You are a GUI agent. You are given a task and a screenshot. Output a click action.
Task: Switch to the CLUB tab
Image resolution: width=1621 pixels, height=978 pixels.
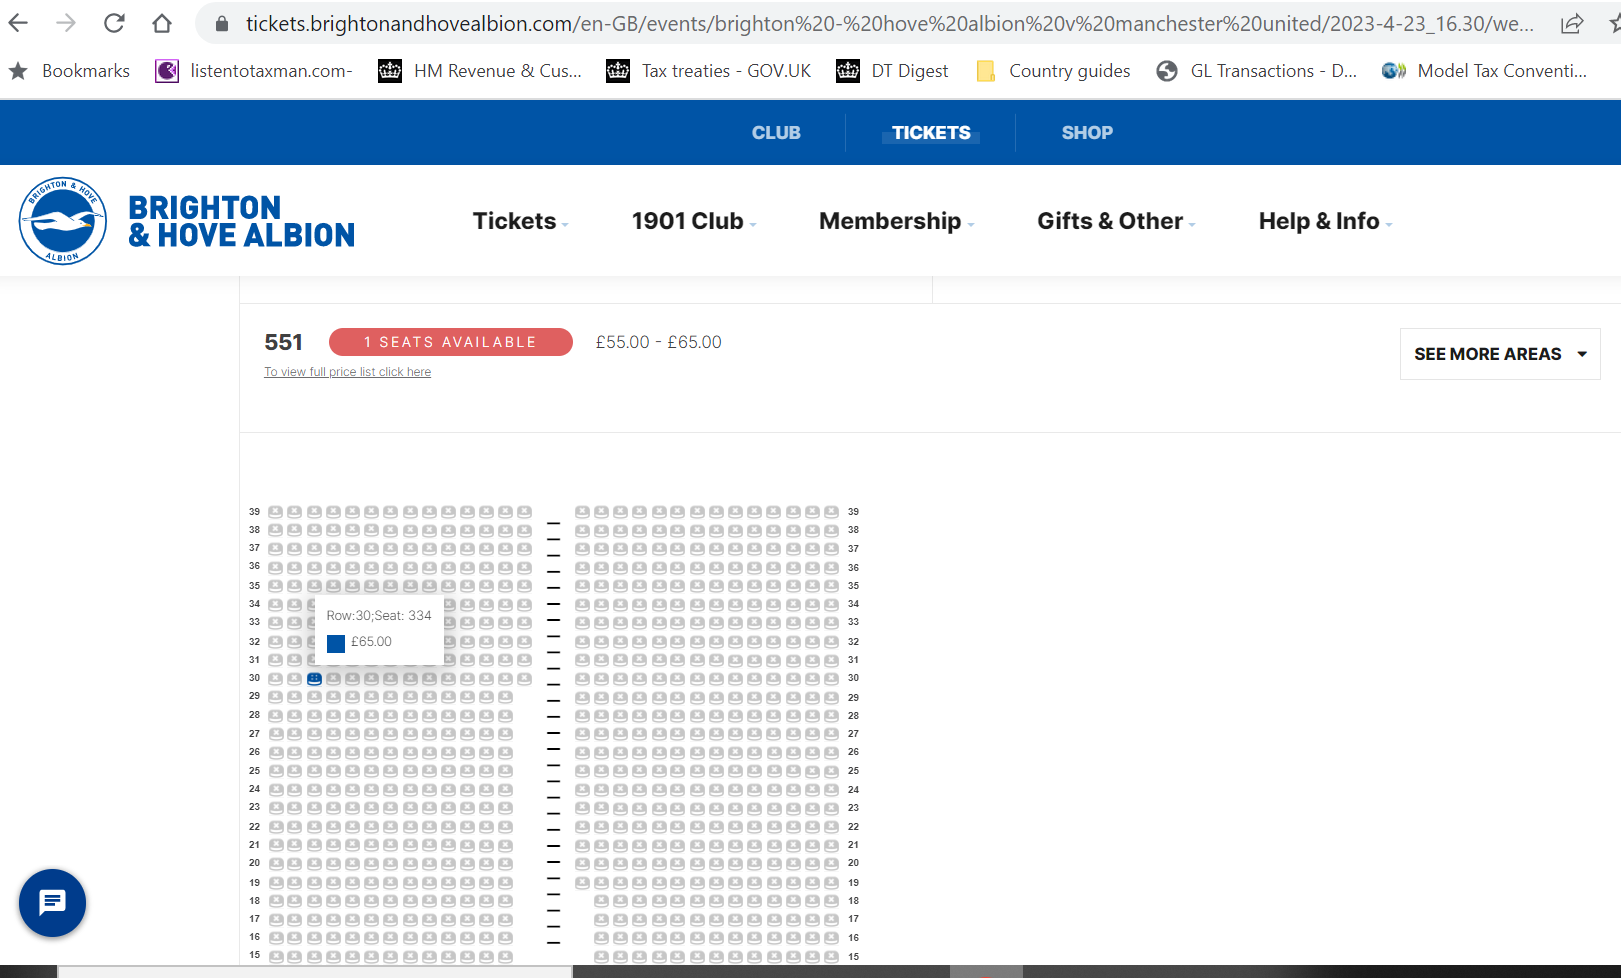point(776,133)
